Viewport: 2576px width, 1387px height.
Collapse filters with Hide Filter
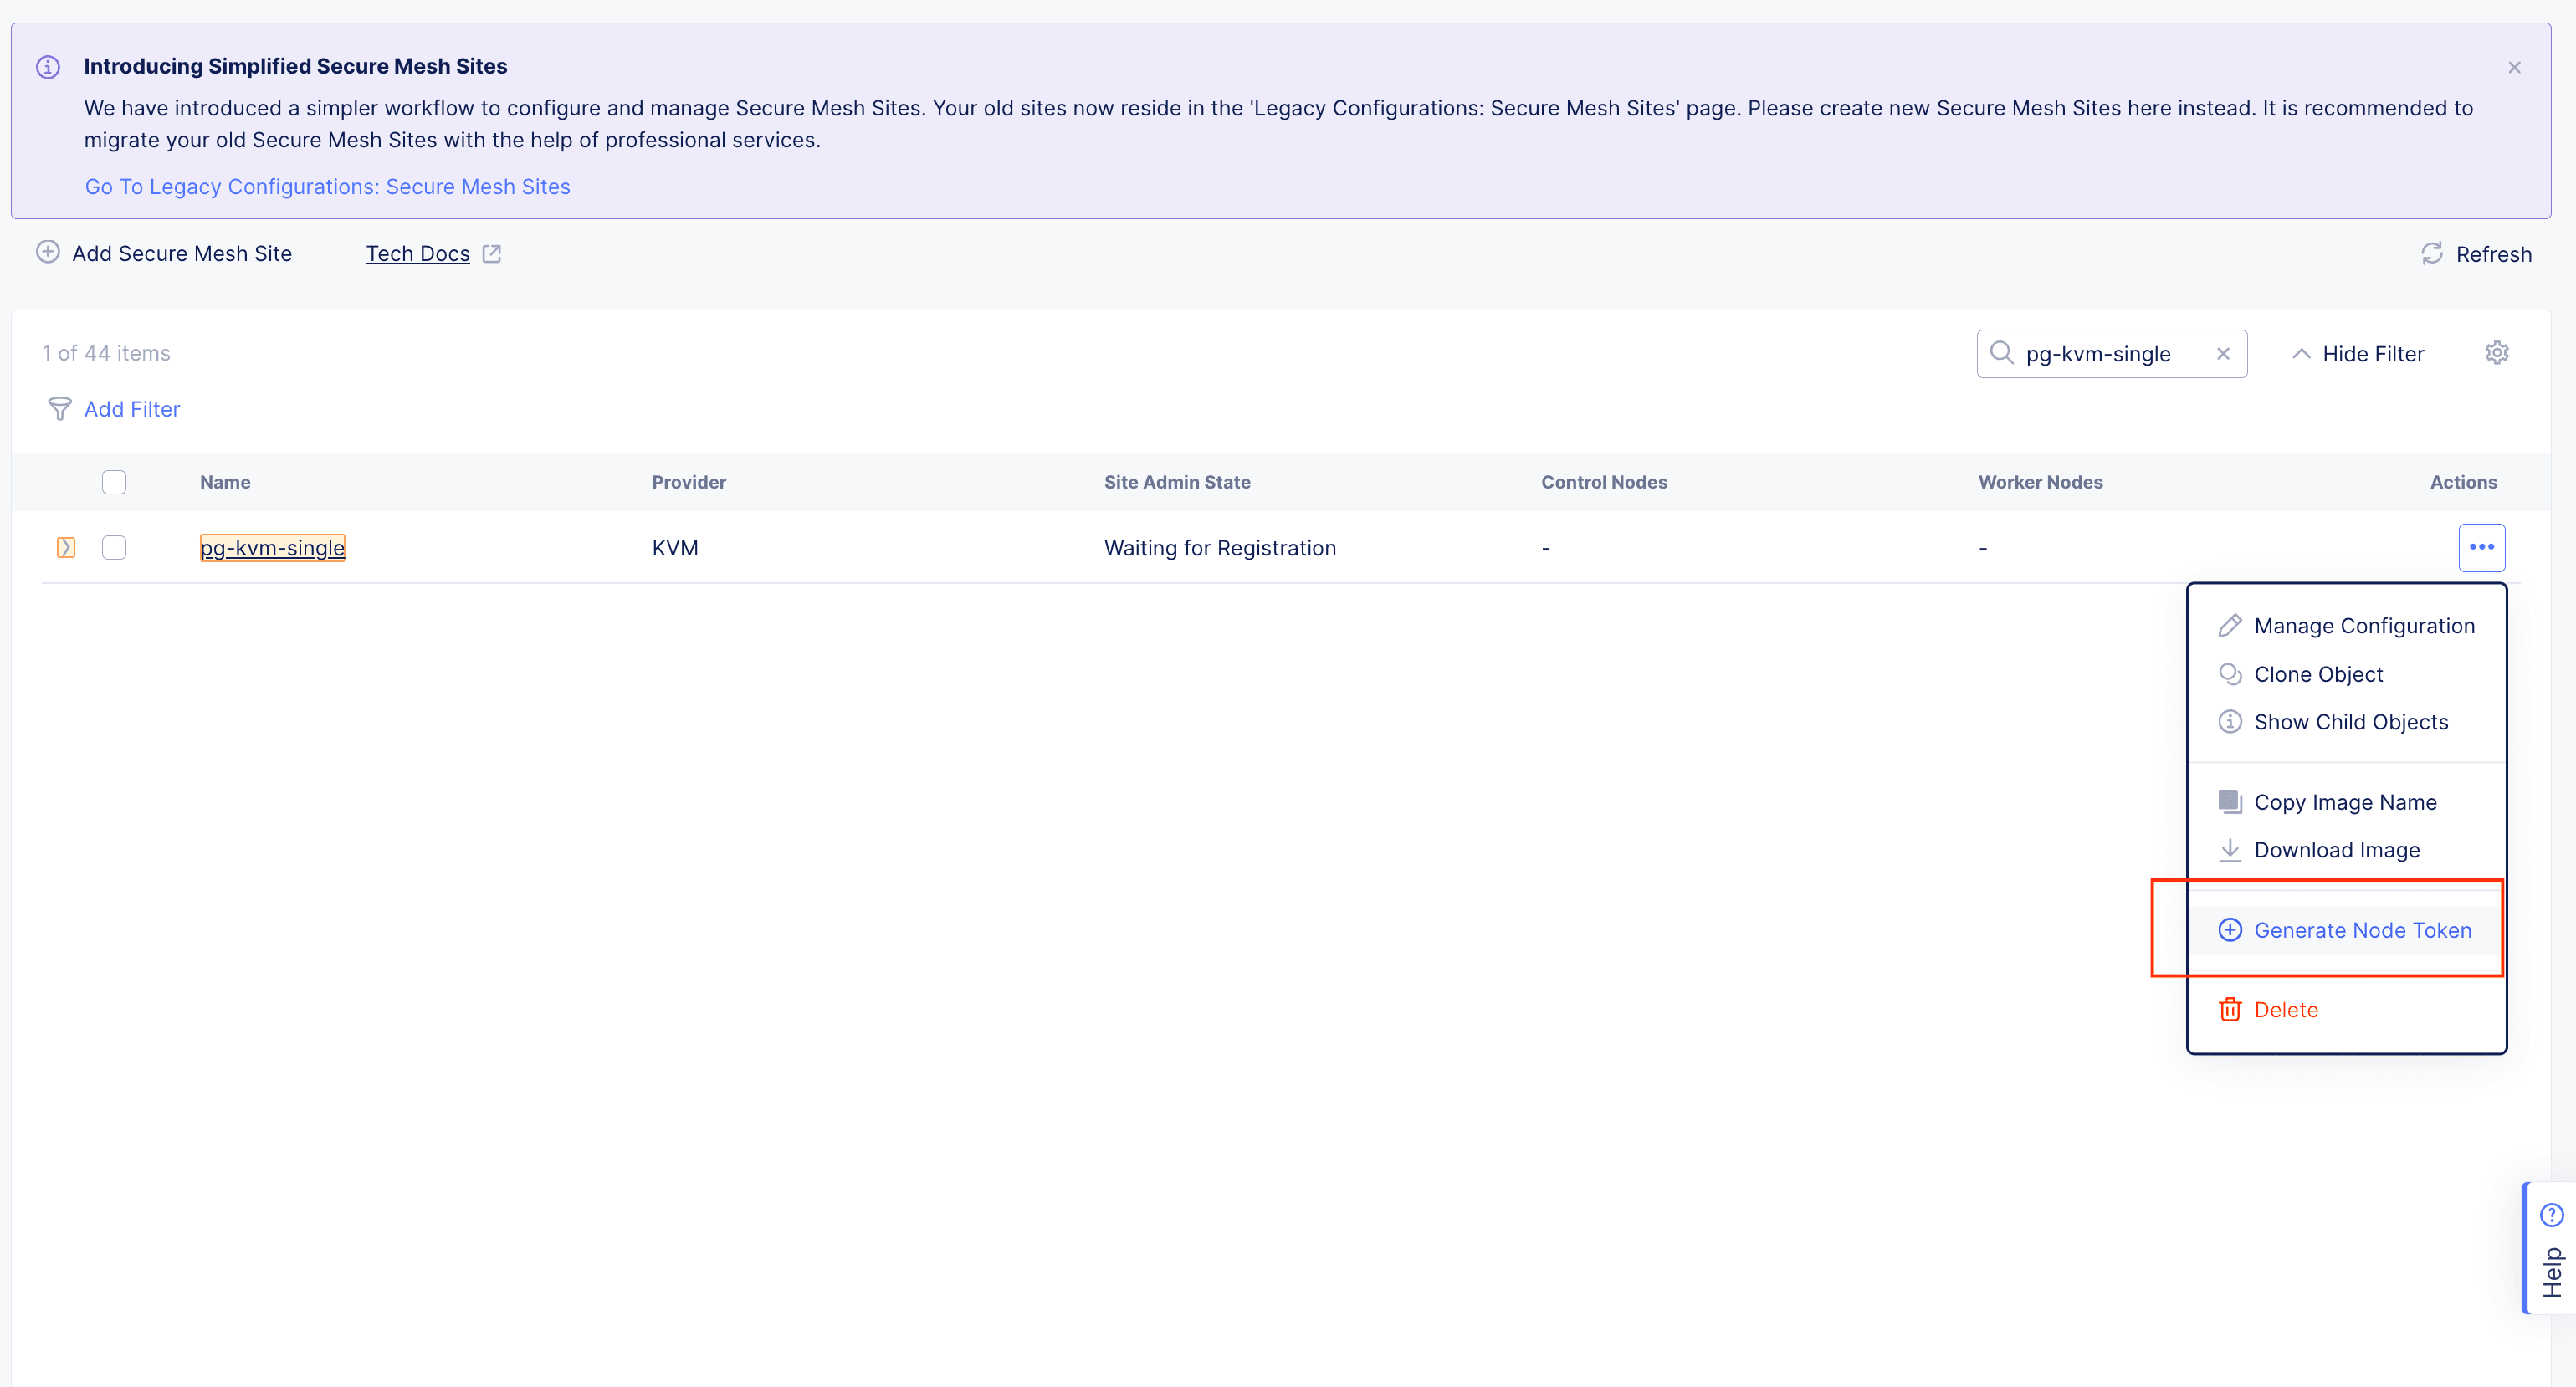(2358, 354)
